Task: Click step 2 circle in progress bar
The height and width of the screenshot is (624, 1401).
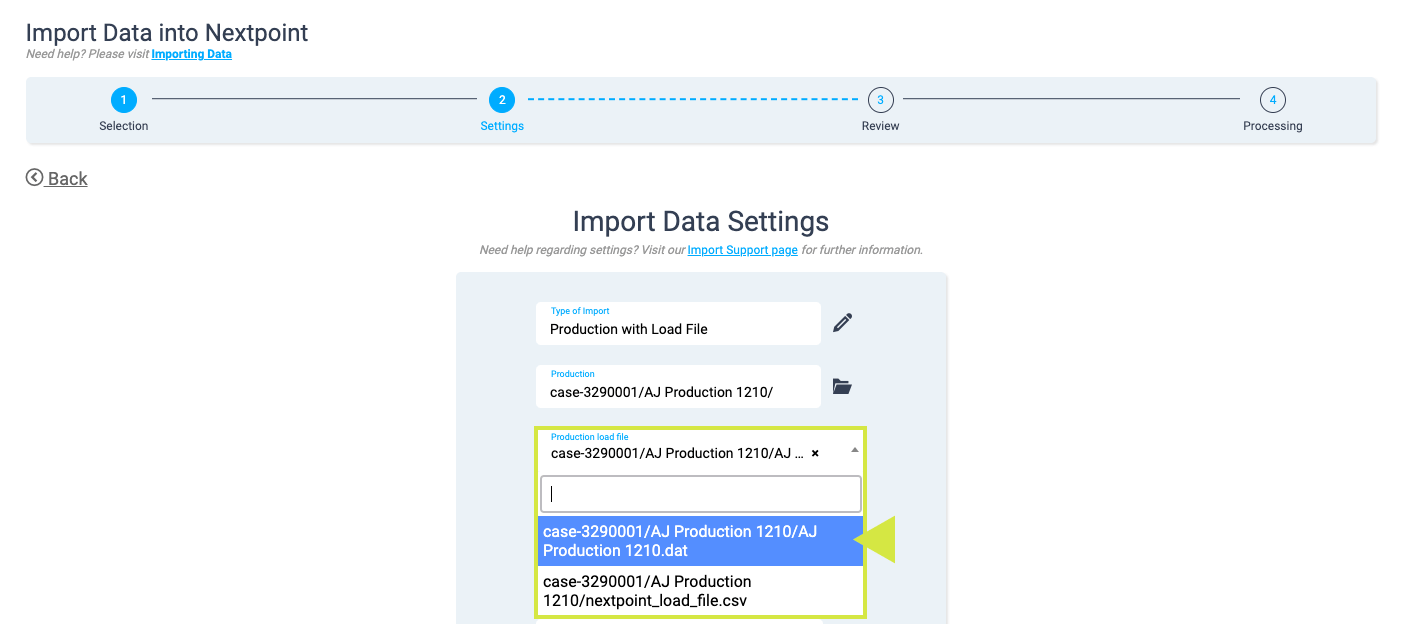Action: point(501,100)
